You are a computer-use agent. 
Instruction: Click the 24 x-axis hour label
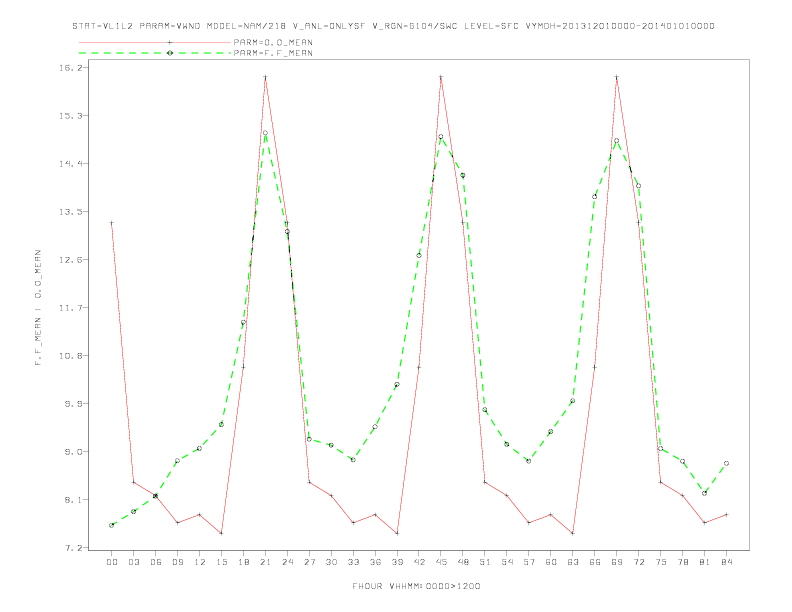pos(287,562)
